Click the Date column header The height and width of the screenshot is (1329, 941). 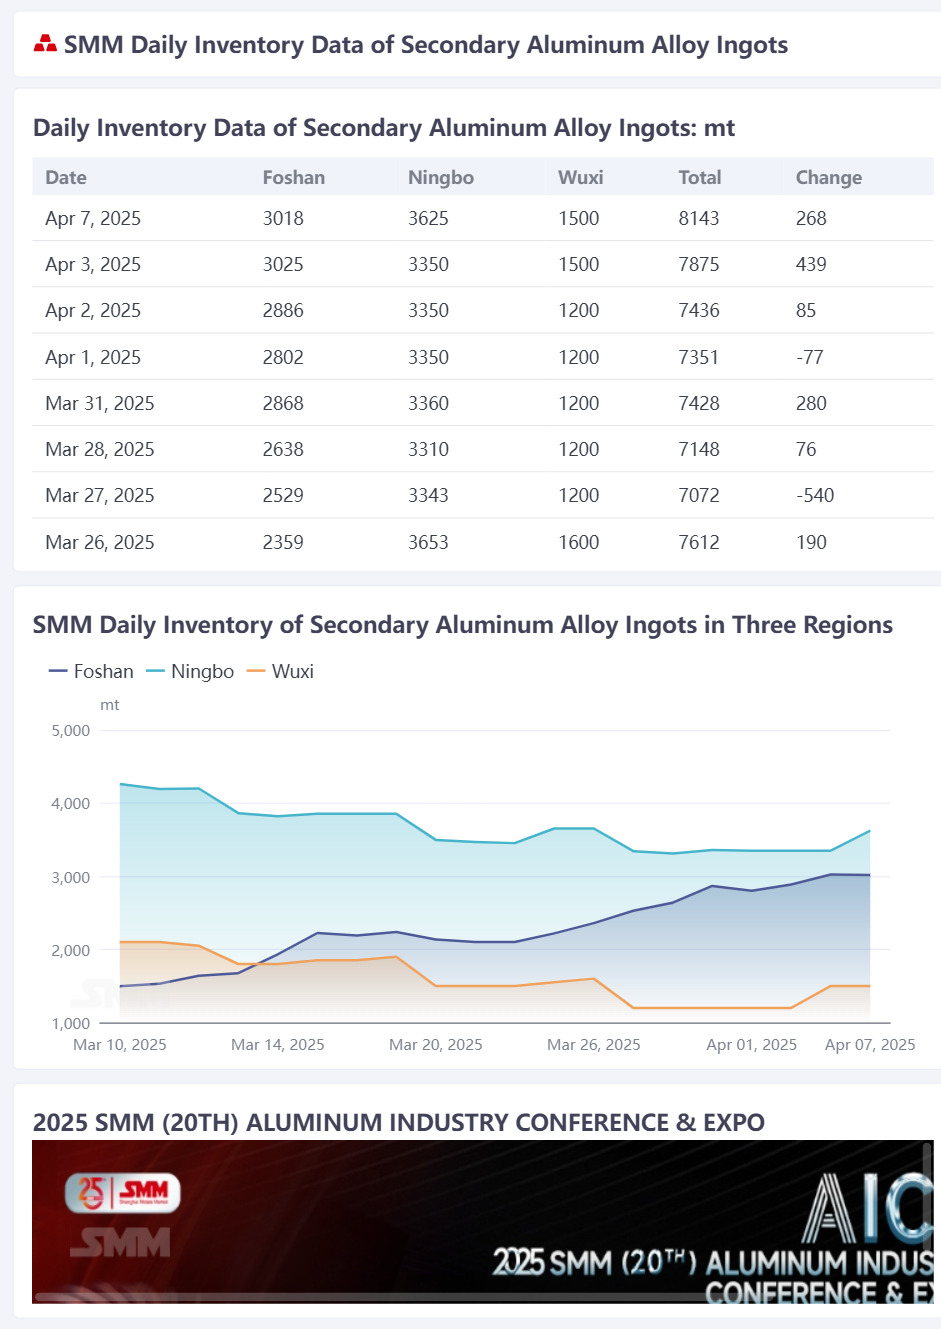(66, 177)
